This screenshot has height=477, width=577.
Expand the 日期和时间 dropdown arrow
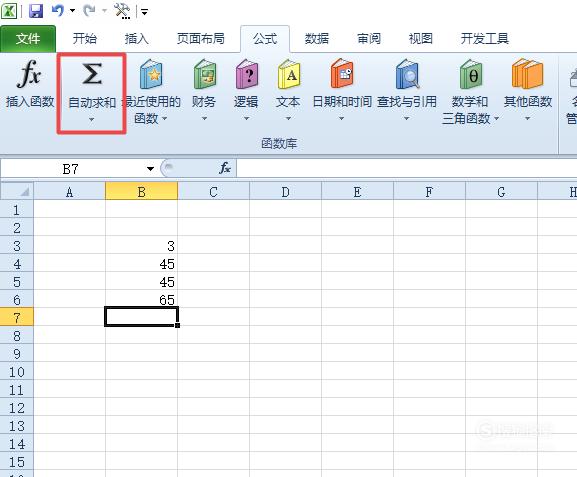point(341,119)
